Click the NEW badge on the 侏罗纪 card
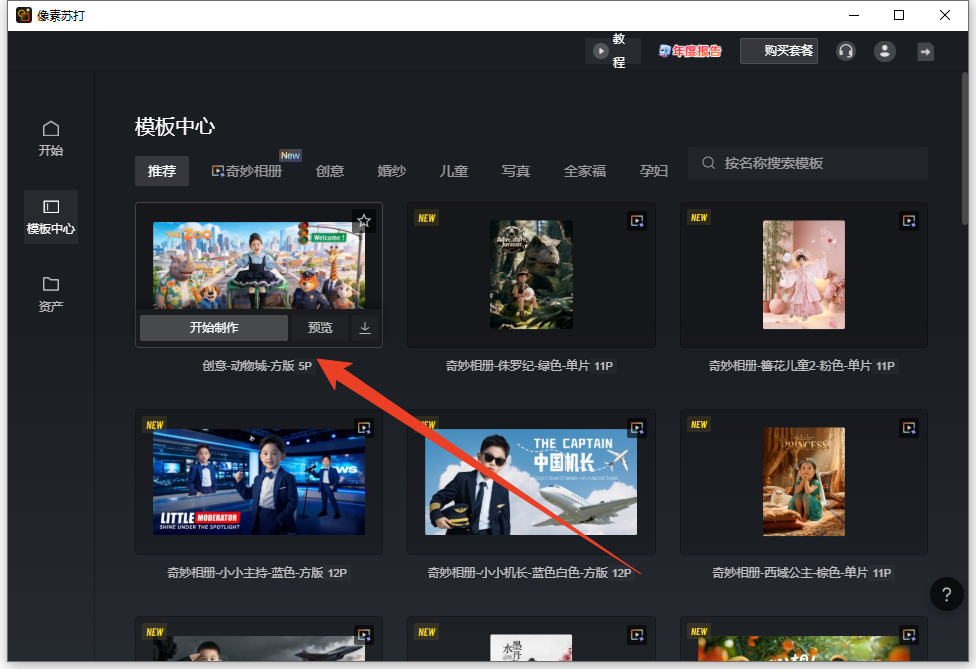Image resolution: width=976 pixels, height=669 pixels. 427,218
